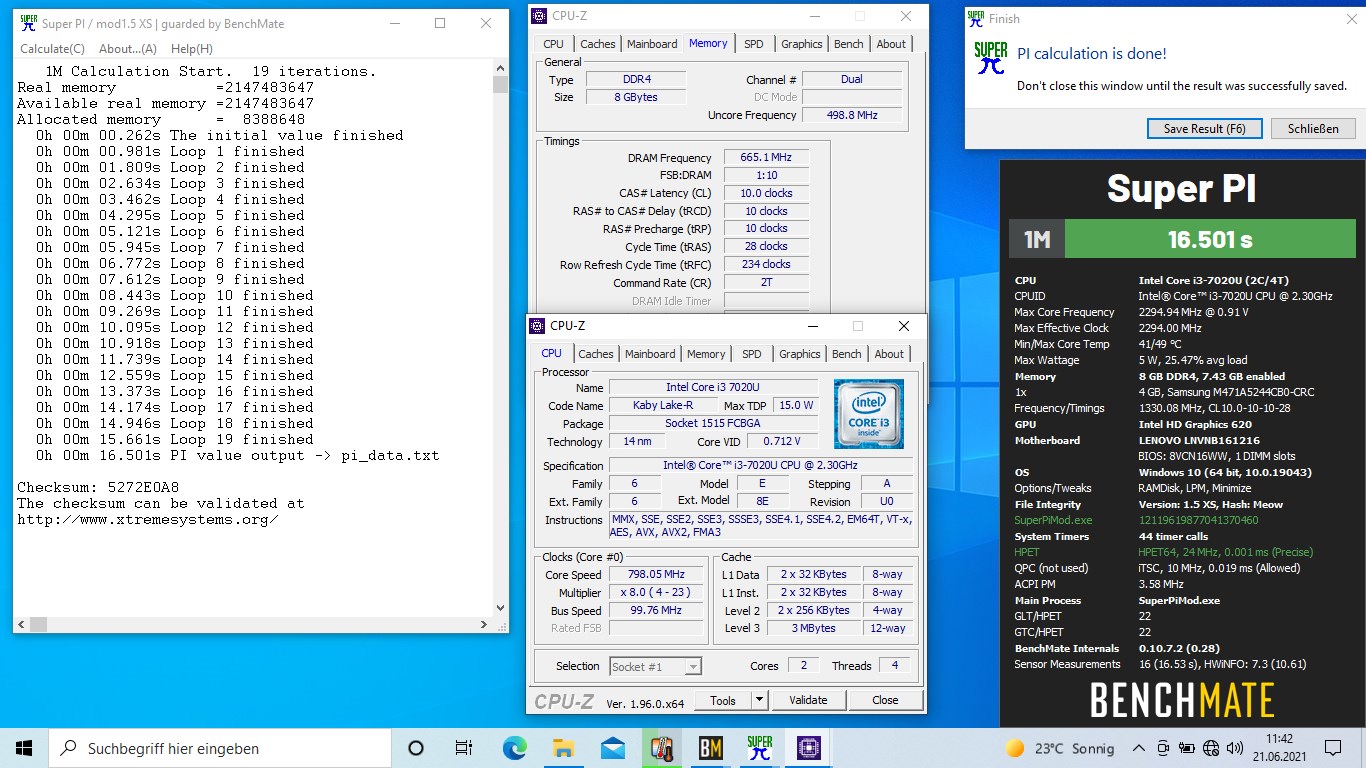This screenshot has height=768, width=1366.
Task: Select About tab in back CPU-Z window
Action: coord(891,44)
